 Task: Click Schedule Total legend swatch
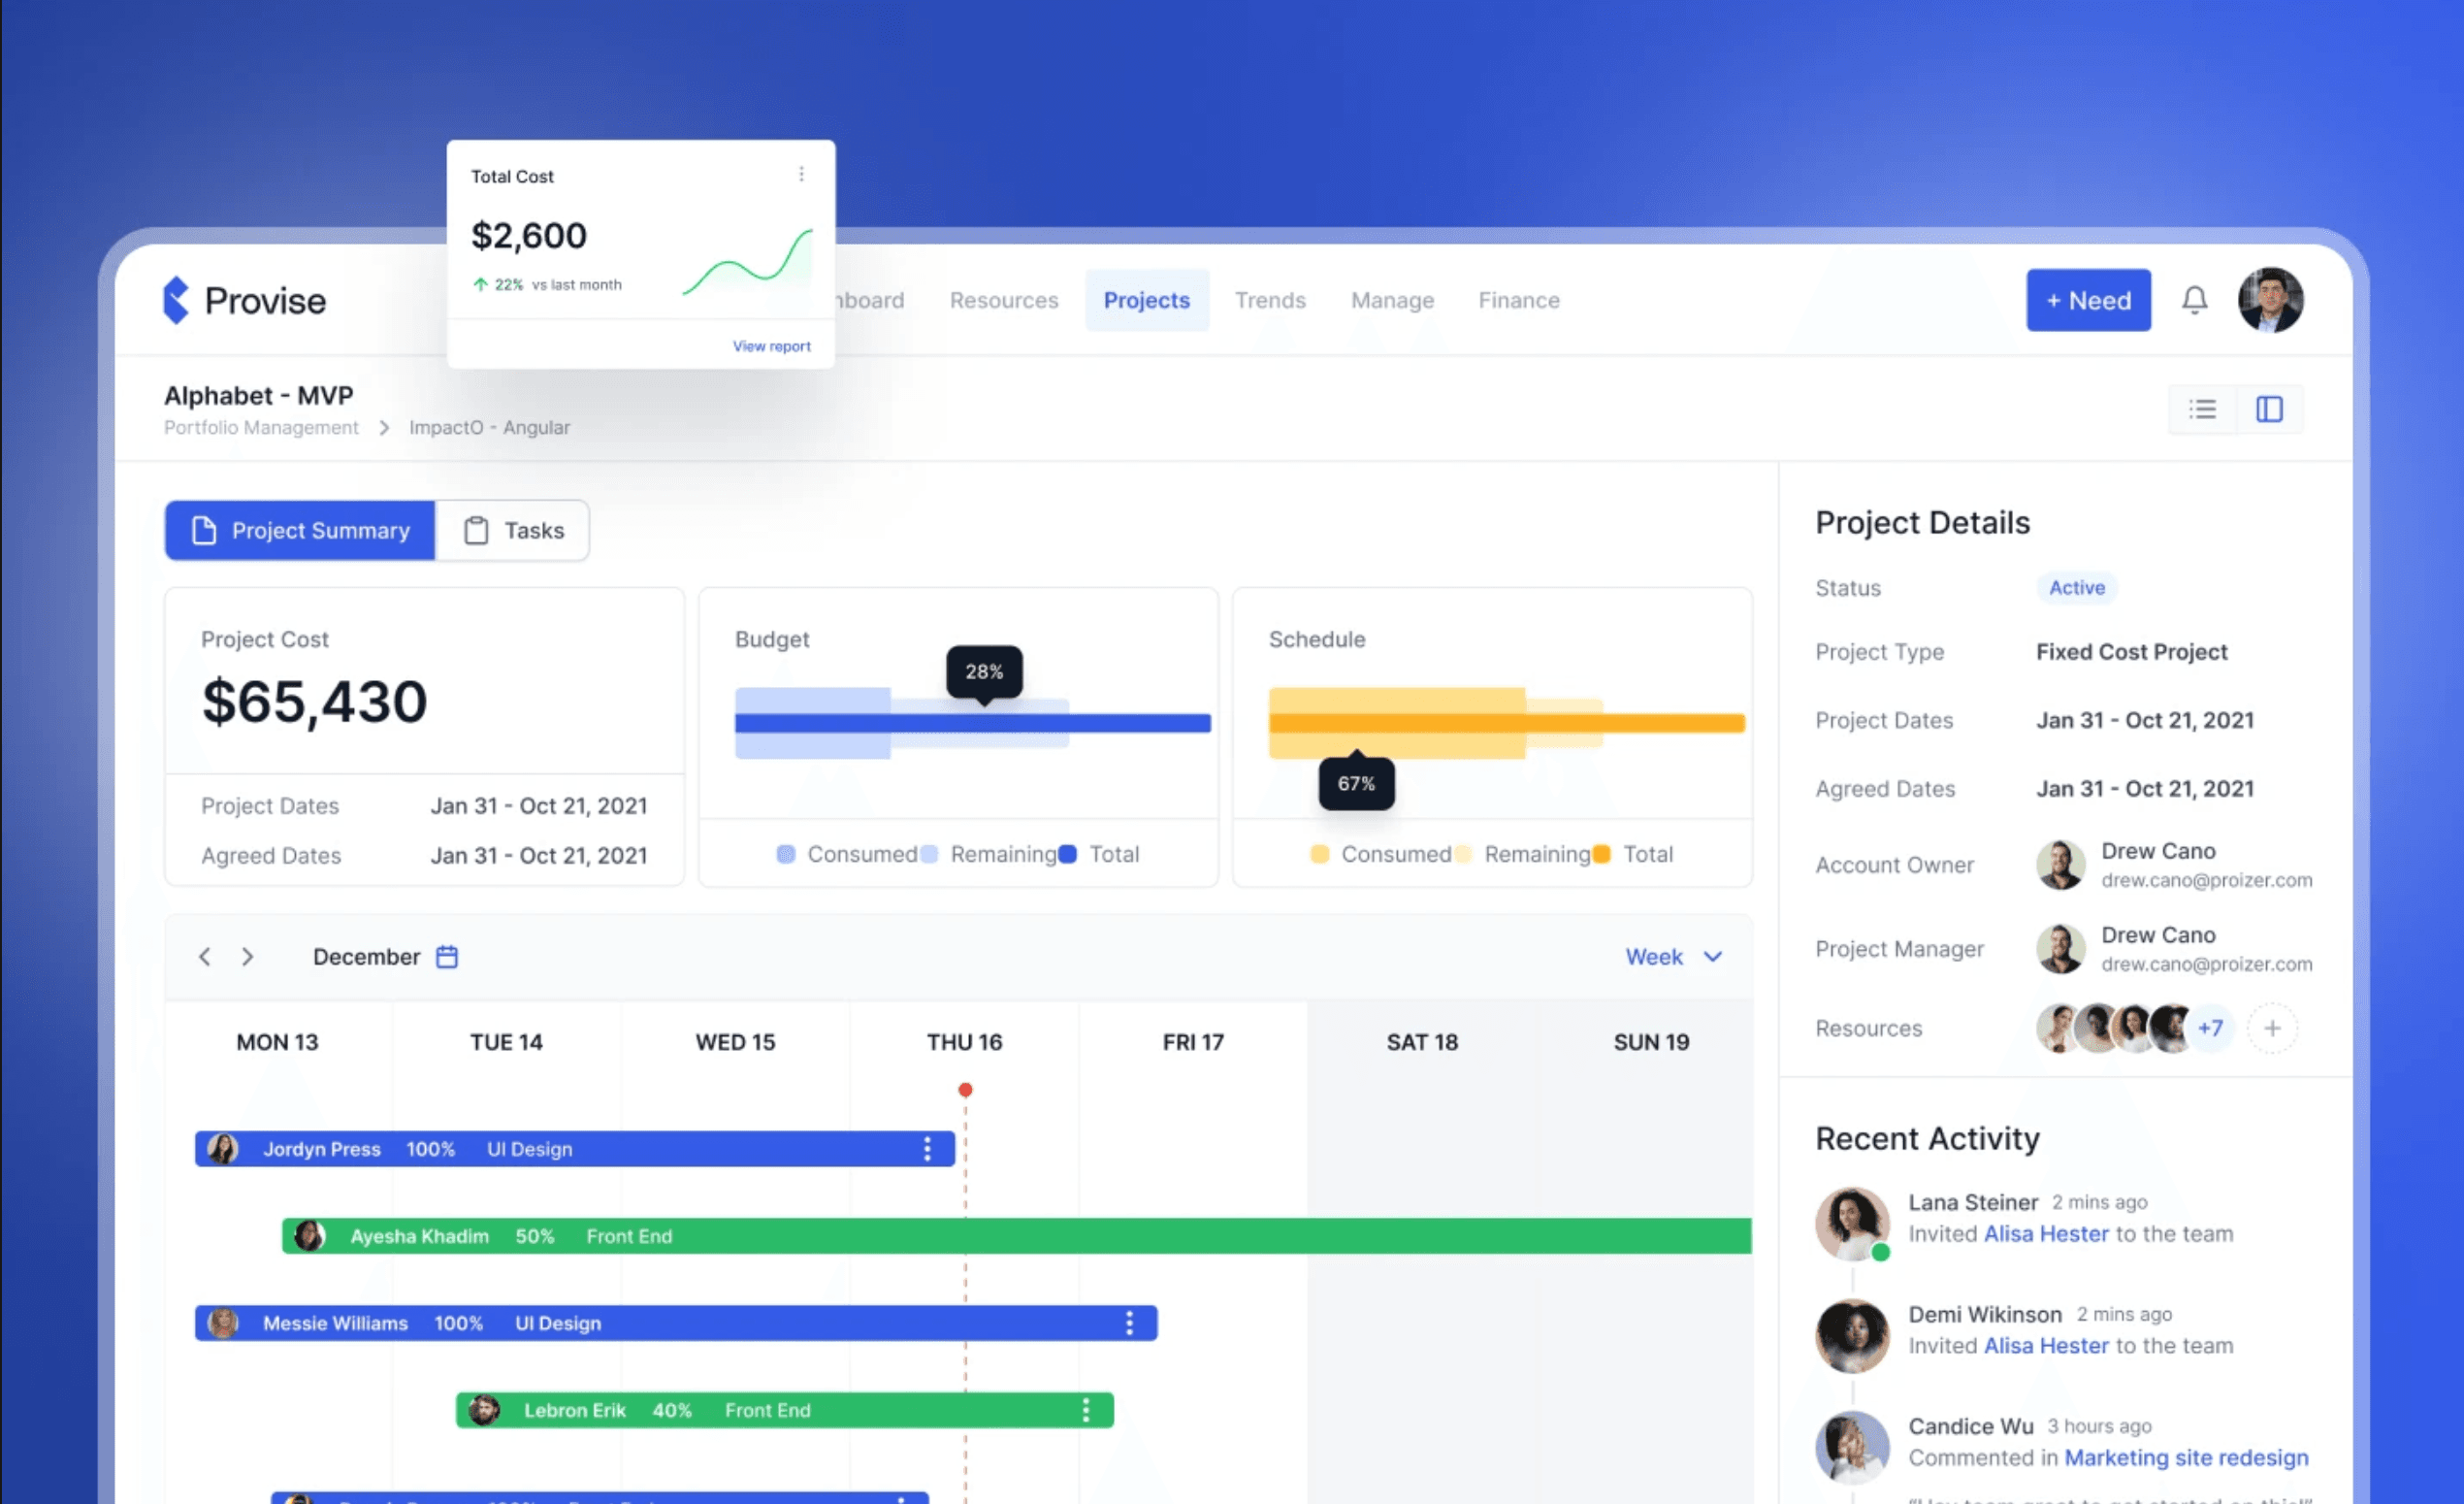coord(1601,854)
